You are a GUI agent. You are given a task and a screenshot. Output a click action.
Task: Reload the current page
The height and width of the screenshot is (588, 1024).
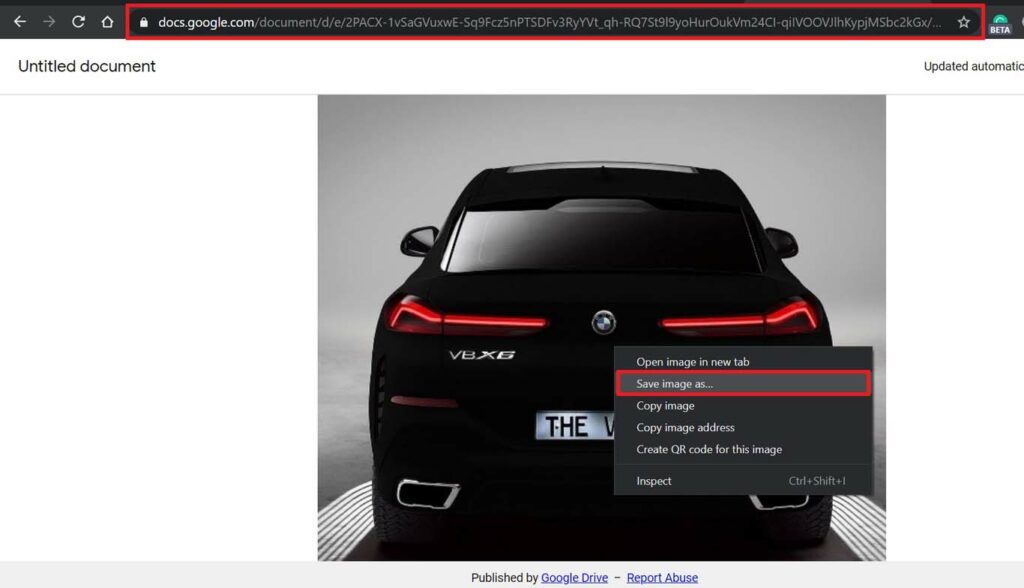point(78,22)
